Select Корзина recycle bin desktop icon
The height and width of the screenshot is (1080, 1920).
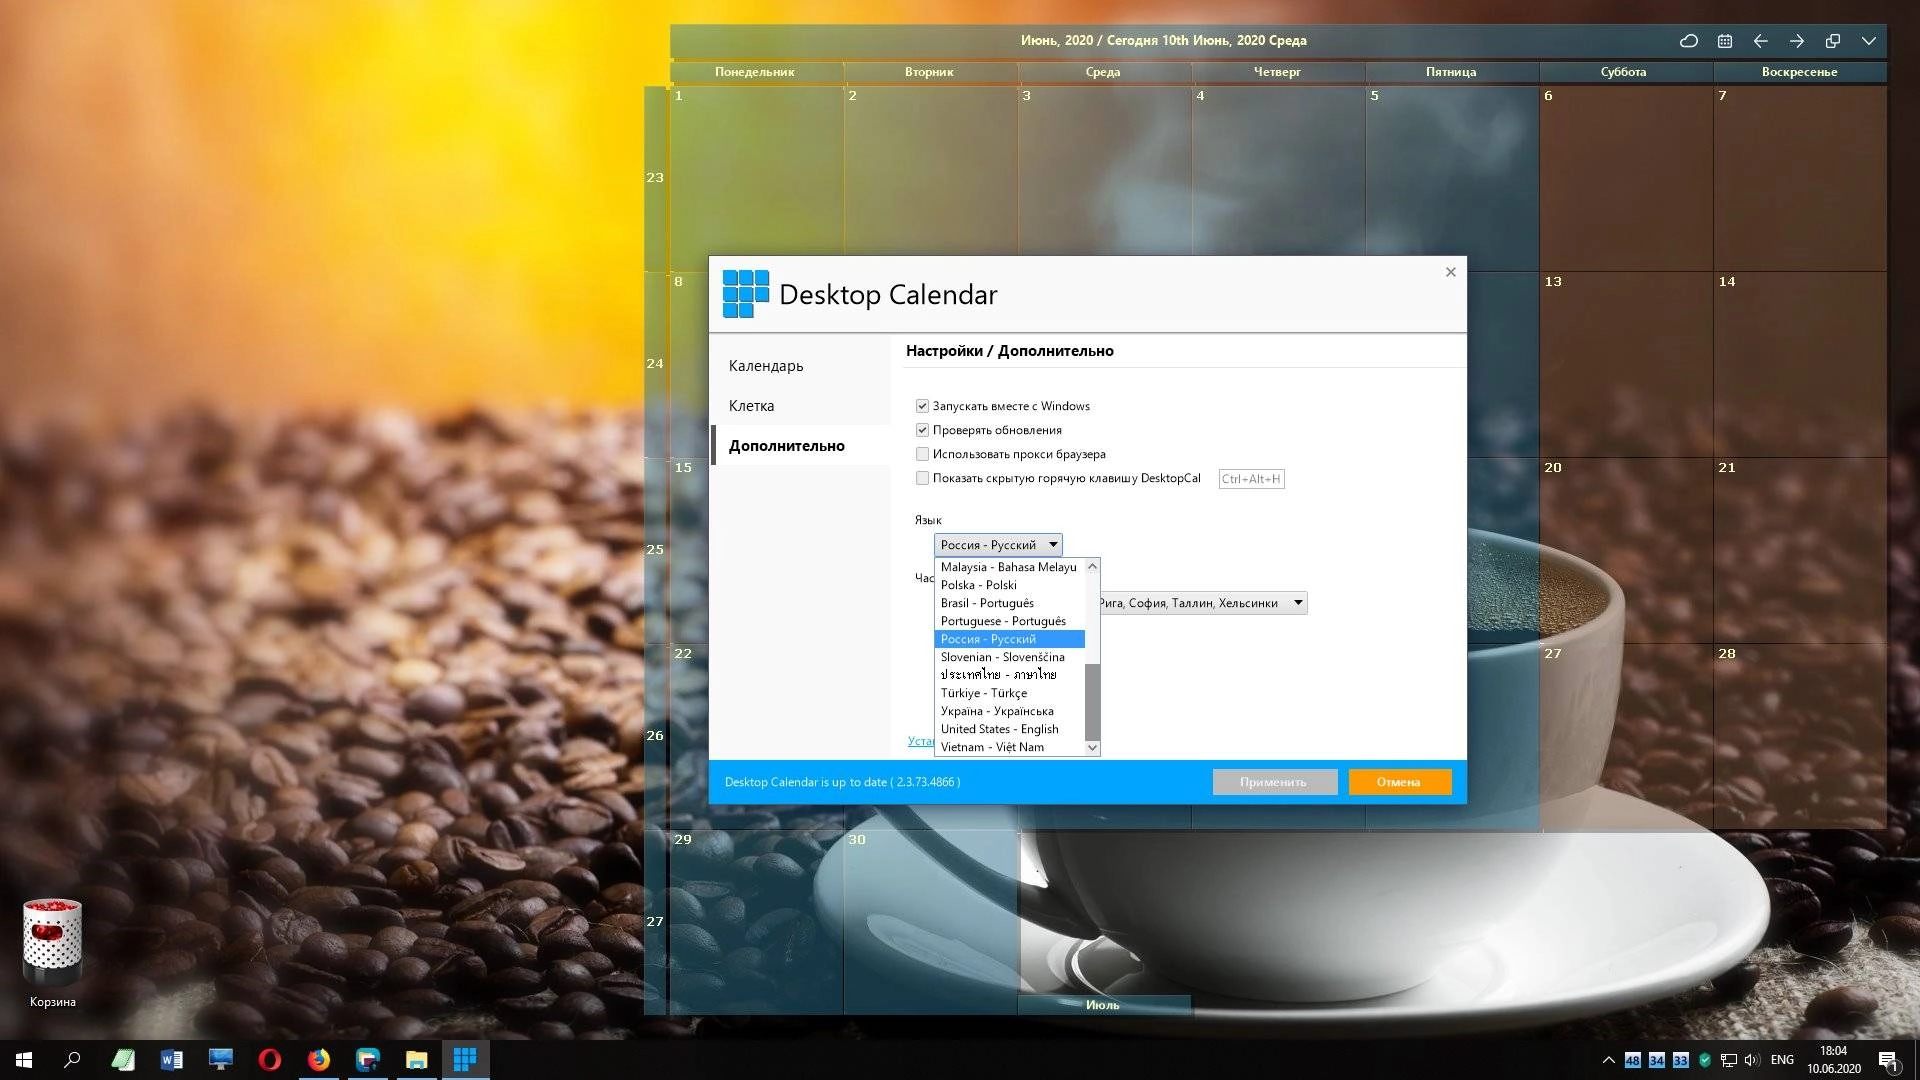click(52, 954)
